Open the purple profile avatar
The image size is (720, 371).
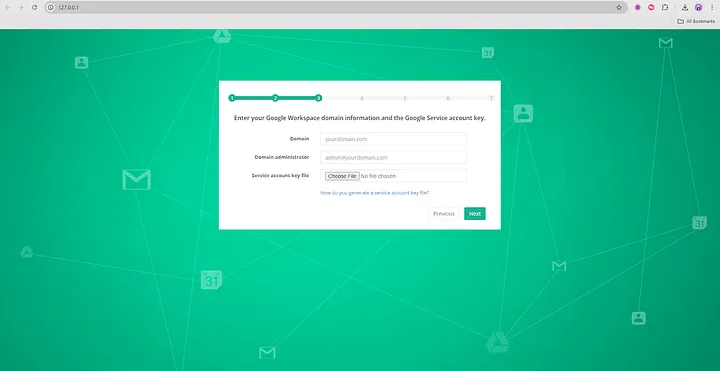(698, 7)
